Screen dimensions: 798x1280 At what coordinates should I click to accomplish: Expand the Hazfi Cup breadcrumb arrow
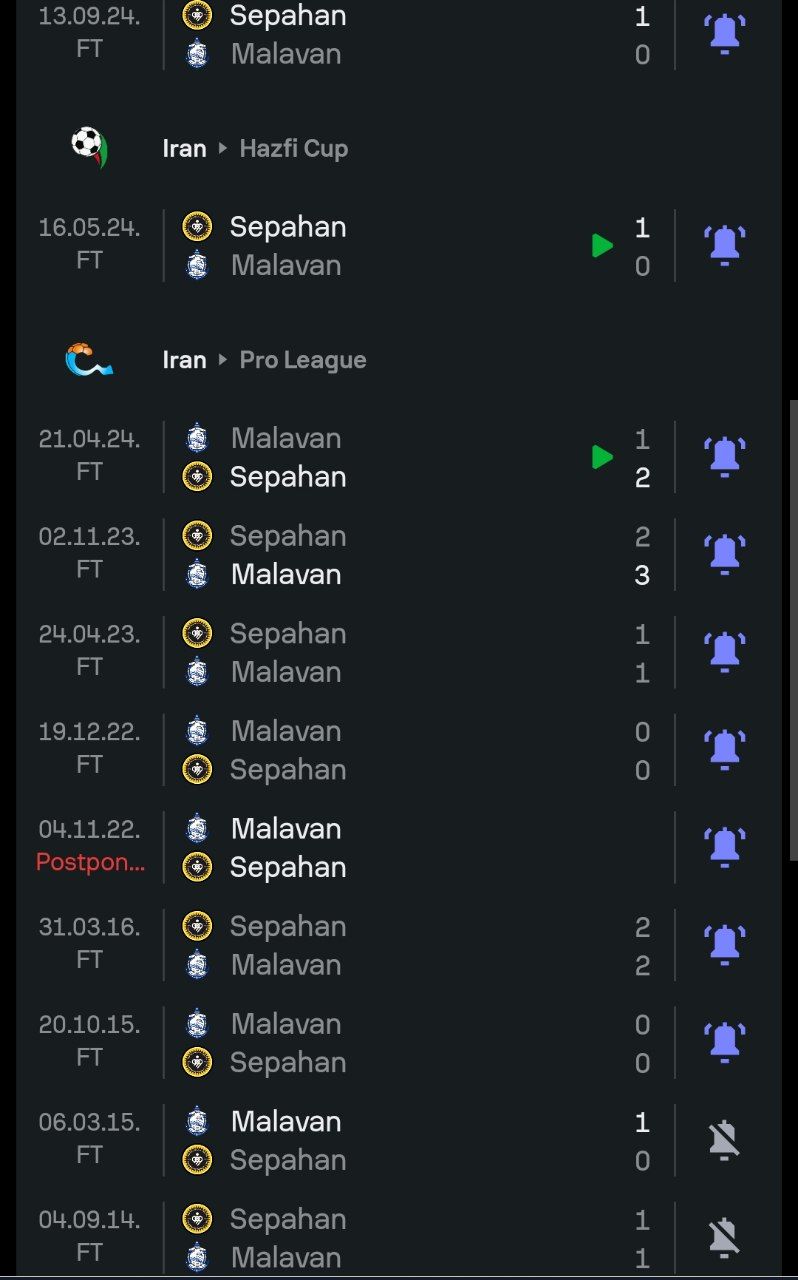tap(223, 148)
